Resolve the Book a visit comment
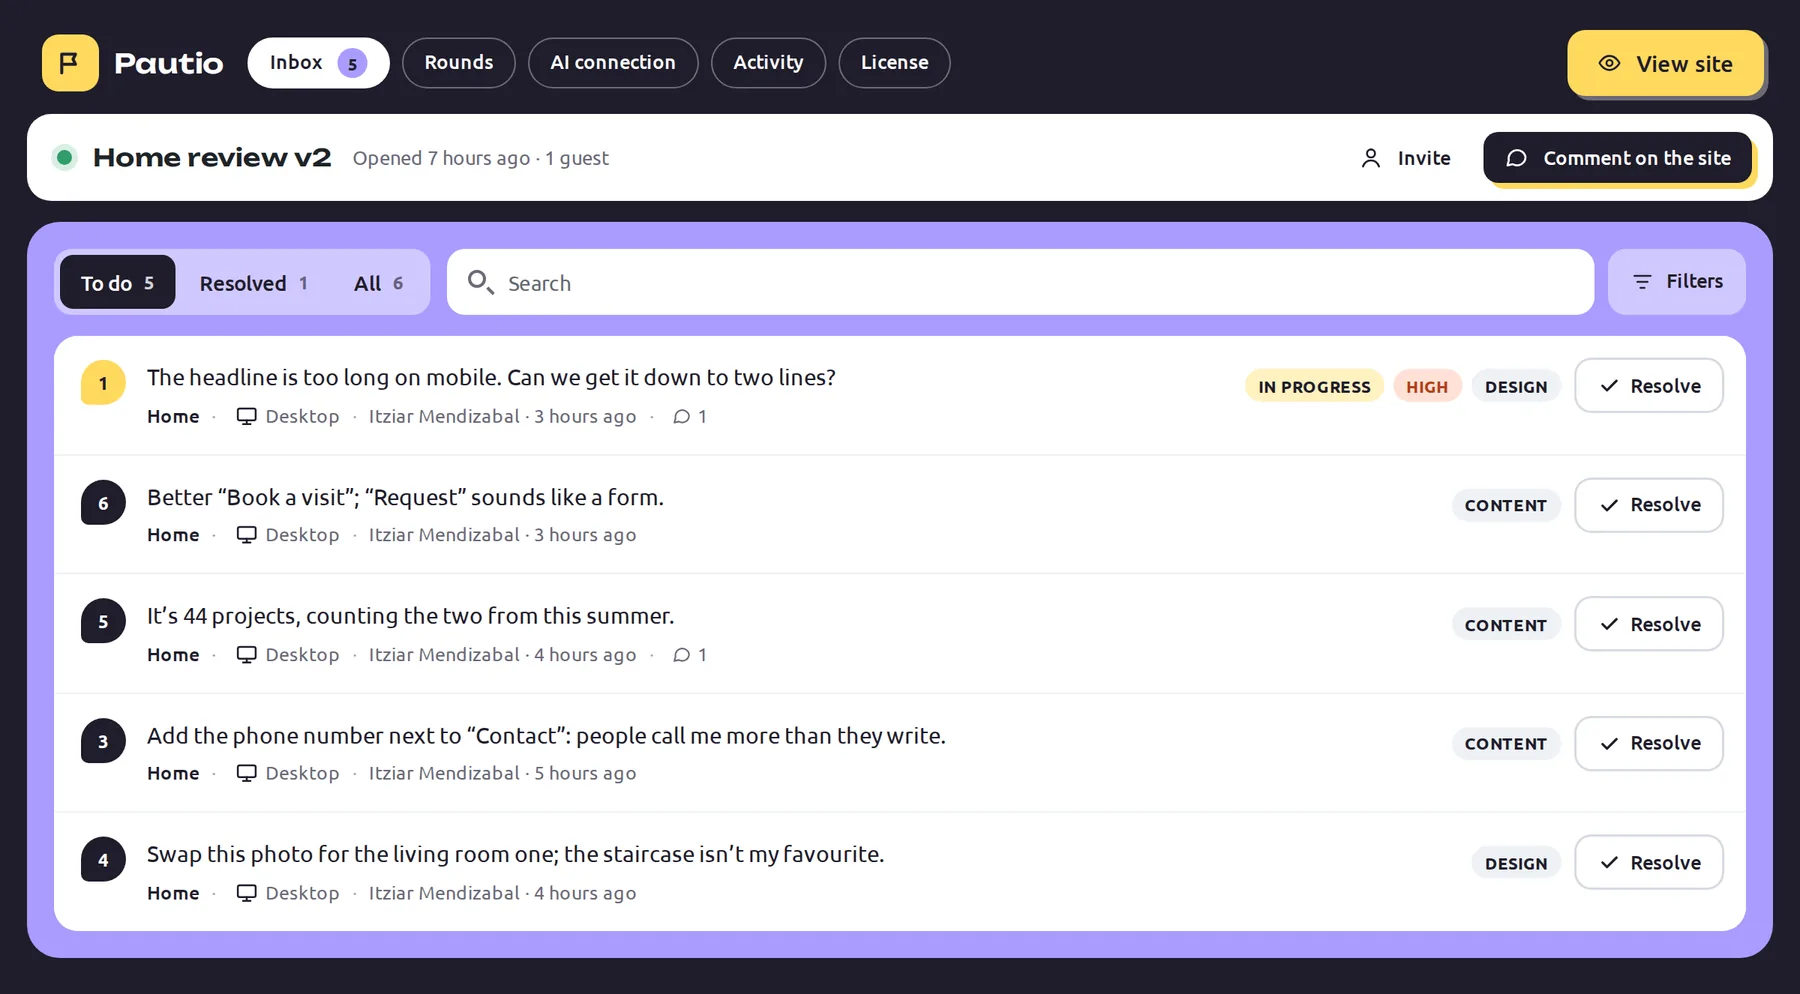Image resolution: width=1800 pixels, height=994 pixels. [1649, 505]
